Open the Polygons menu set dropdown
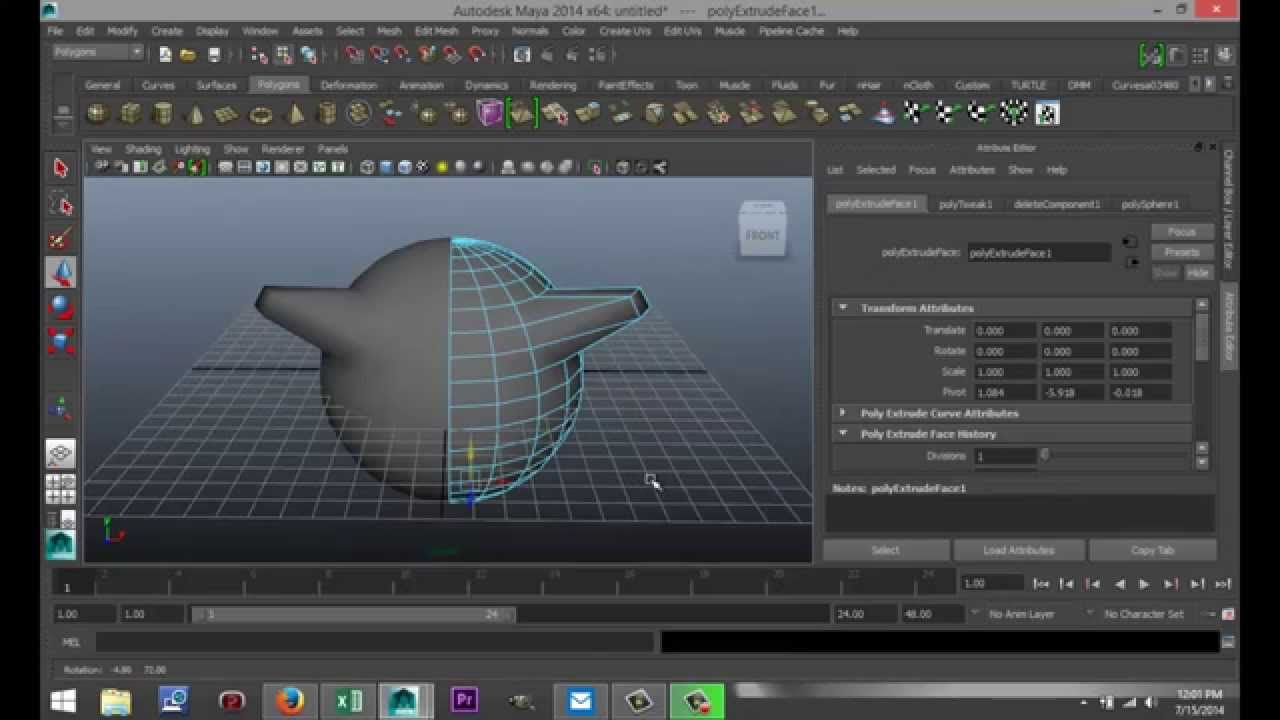Image resolution: width=1280 pixels, height=720 pixels. [x=97, y=52]
